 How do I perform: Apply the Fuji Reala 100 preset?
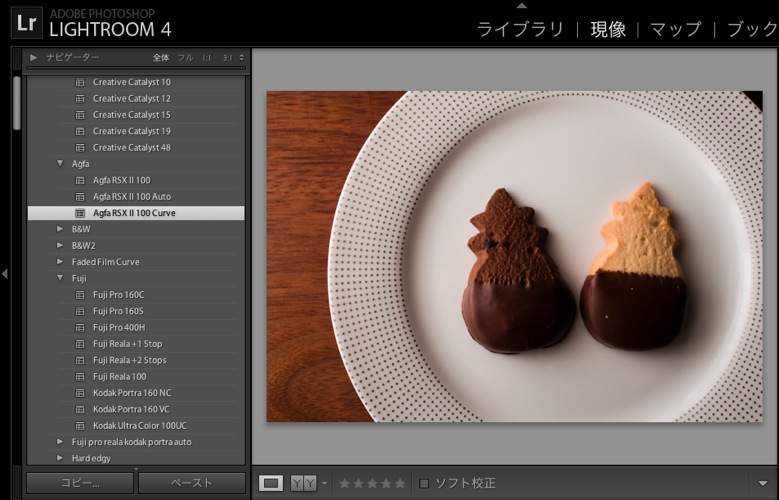point(120,377)
